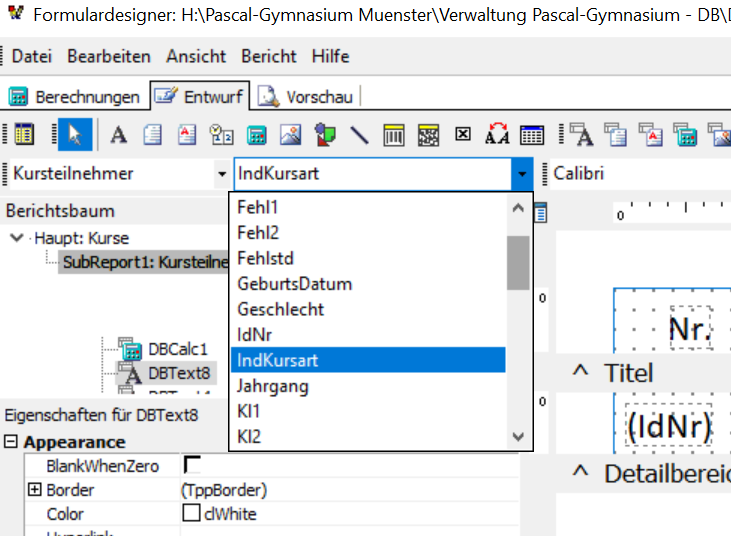
Task: Choose Jahrgang from the field list
Action: pos(368,386)
